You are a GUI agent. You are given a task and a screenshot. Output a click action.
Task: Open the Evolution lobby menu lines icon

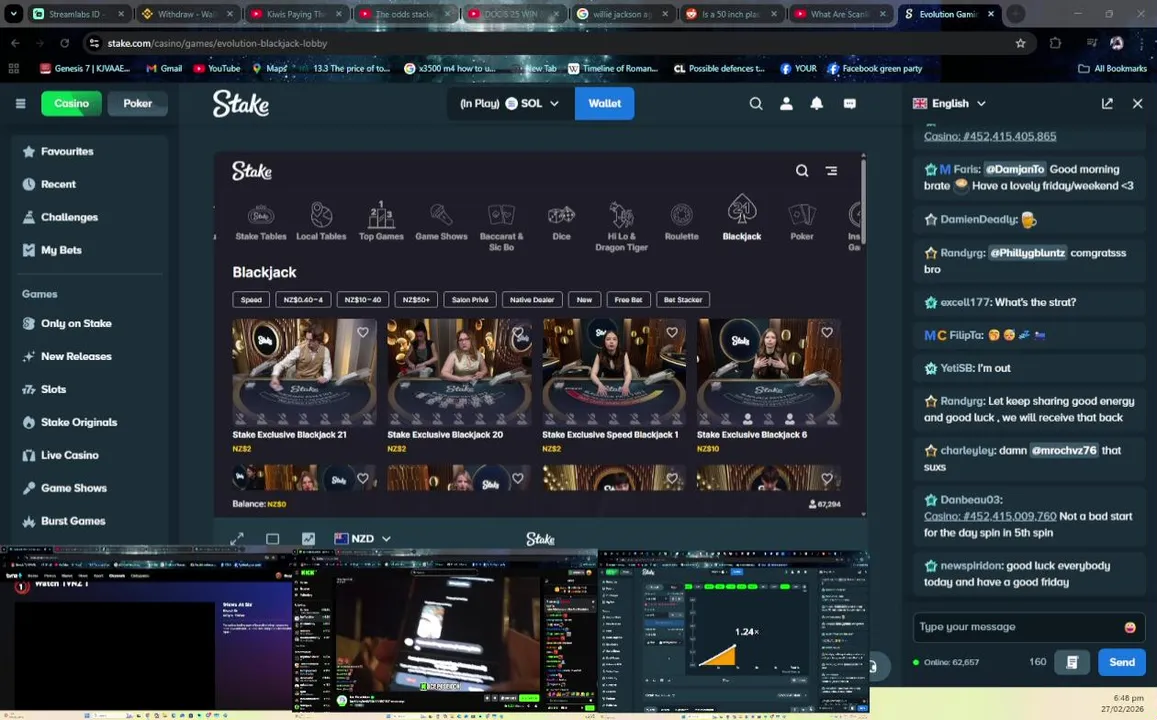[832, 170]
